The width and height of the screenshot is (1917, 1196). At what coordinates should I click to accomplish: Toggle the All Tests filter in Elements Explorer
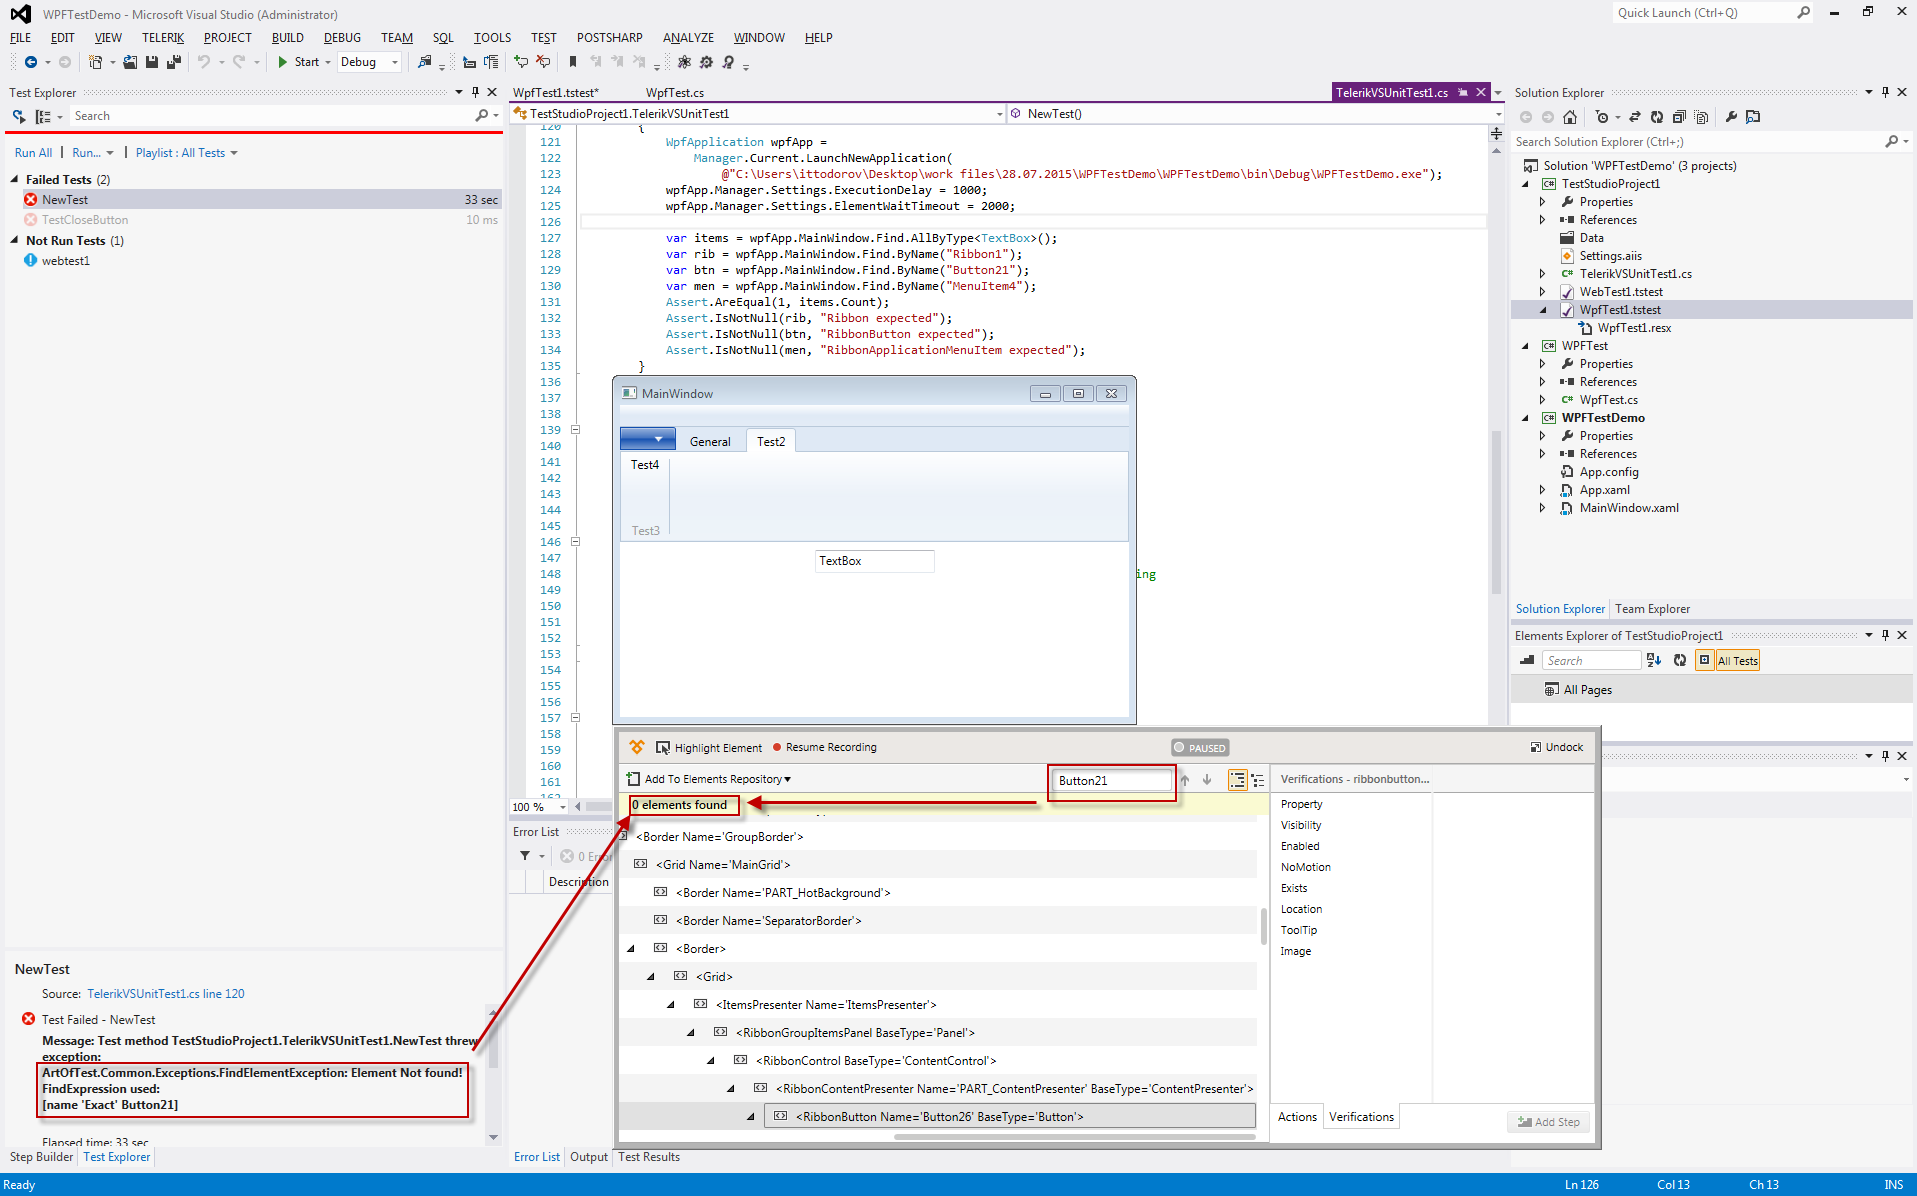pyautogui.click(x=1737, y=661)
